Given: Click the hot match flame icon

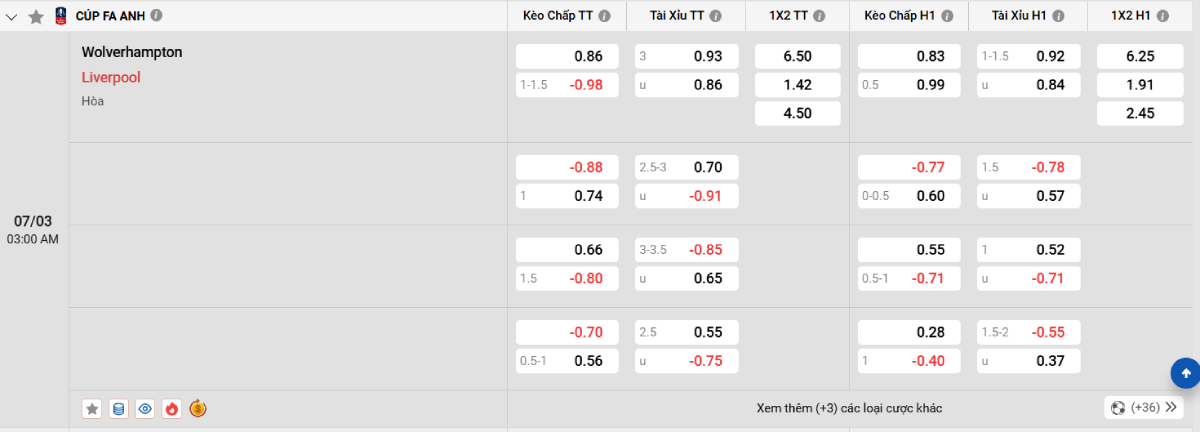Looking at the screenshot, I should point(171,408).
